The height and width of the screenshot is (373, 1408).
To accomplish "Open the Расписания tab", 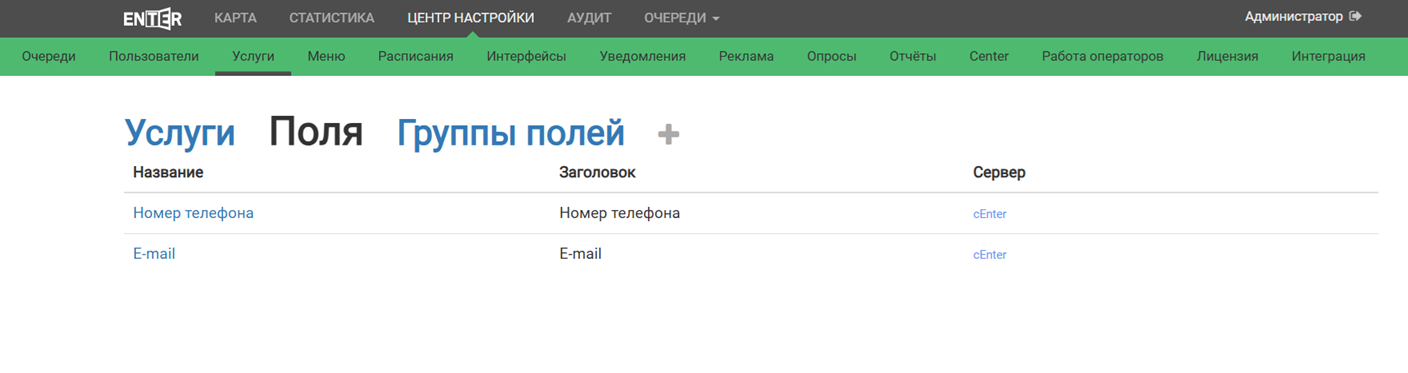I will click(416, 56).
